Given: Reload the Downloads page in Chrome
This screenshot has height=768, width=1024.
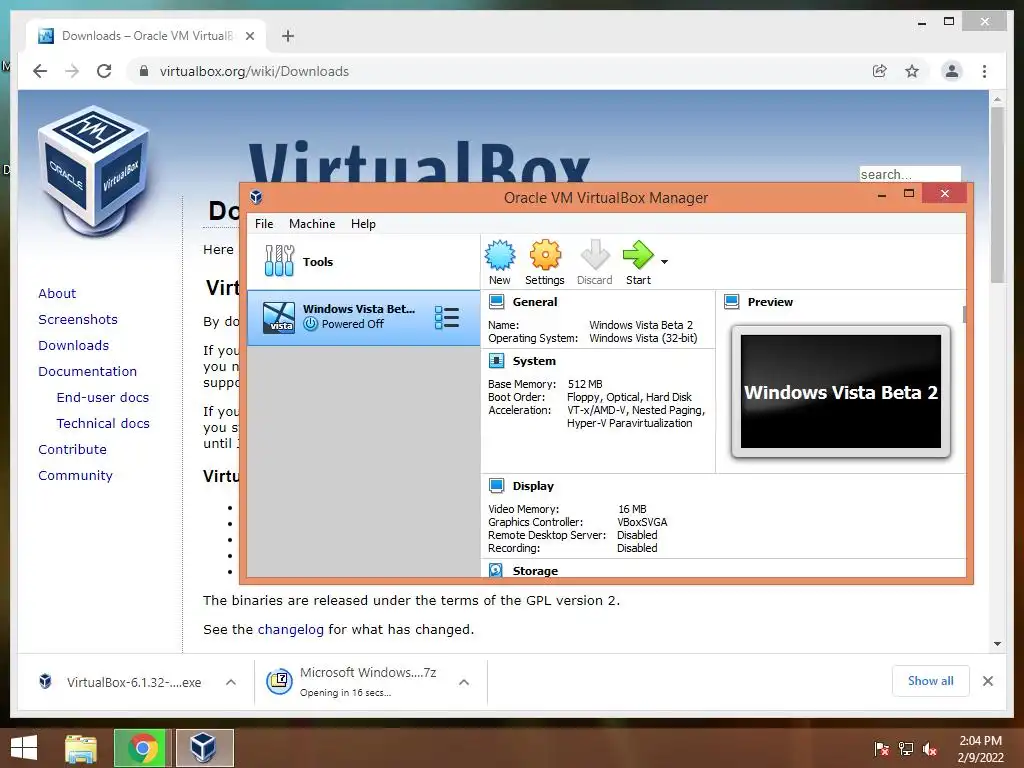Looking at the screenshot, I should point(104,71).
